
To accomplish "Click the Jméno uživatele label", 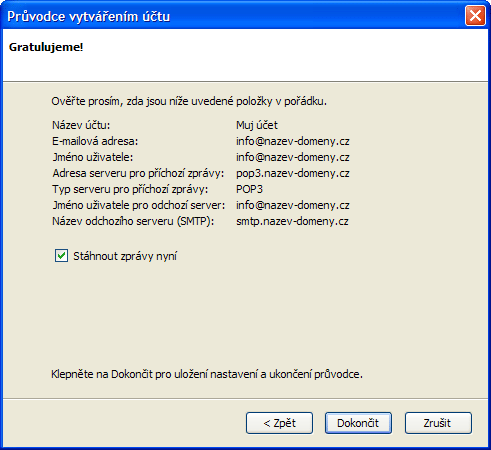I will (93, 157).
